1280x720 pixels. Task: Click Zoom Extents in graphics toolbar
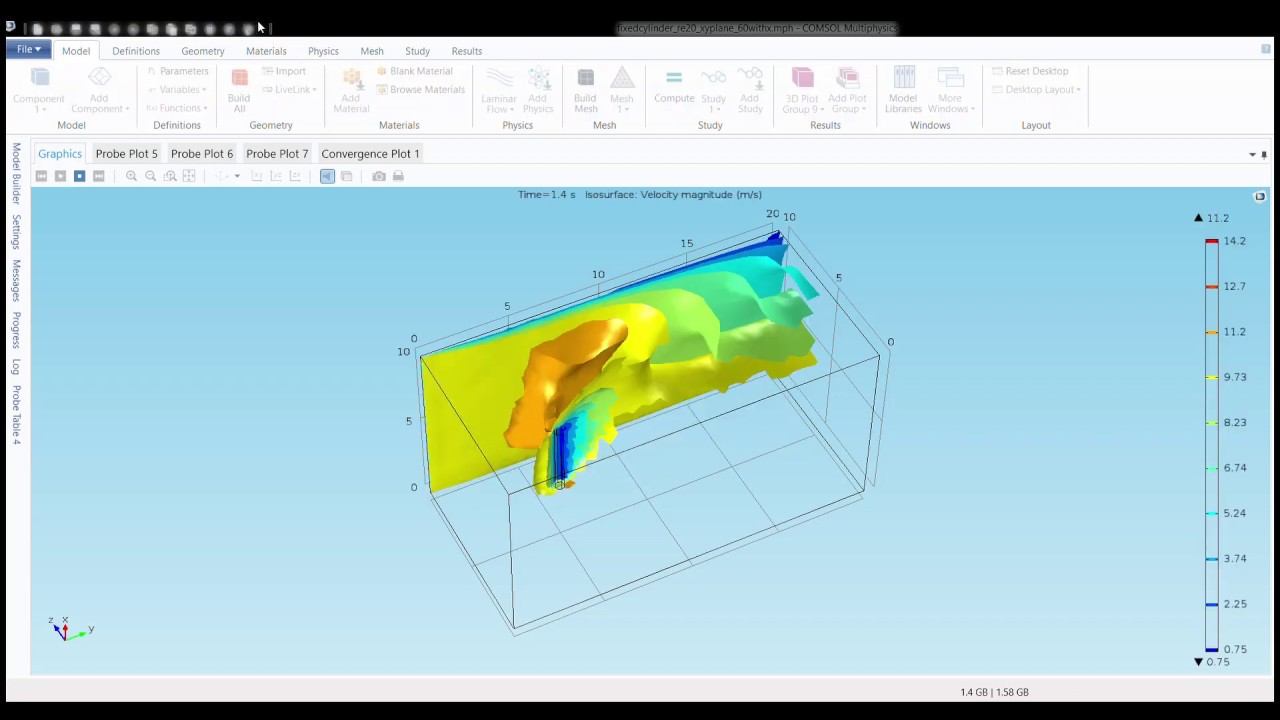tap(189, 176)
